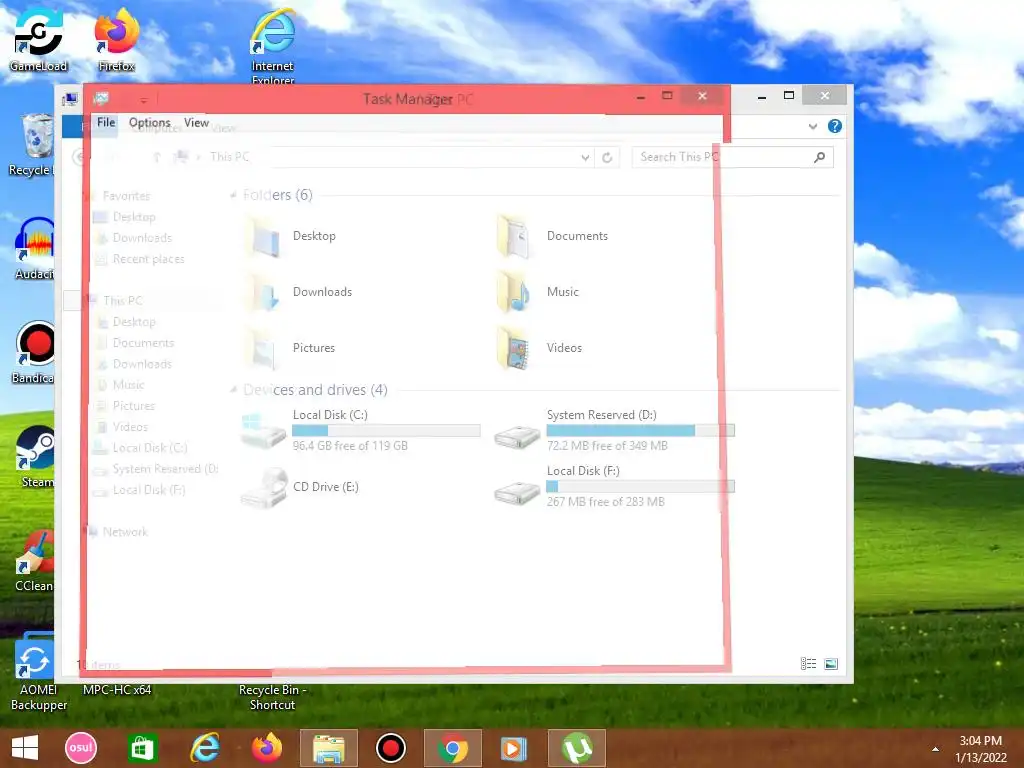Switch to details view icon in status bar
Viewport: 1024px width, 768px height.
click(x=808, y=664)
